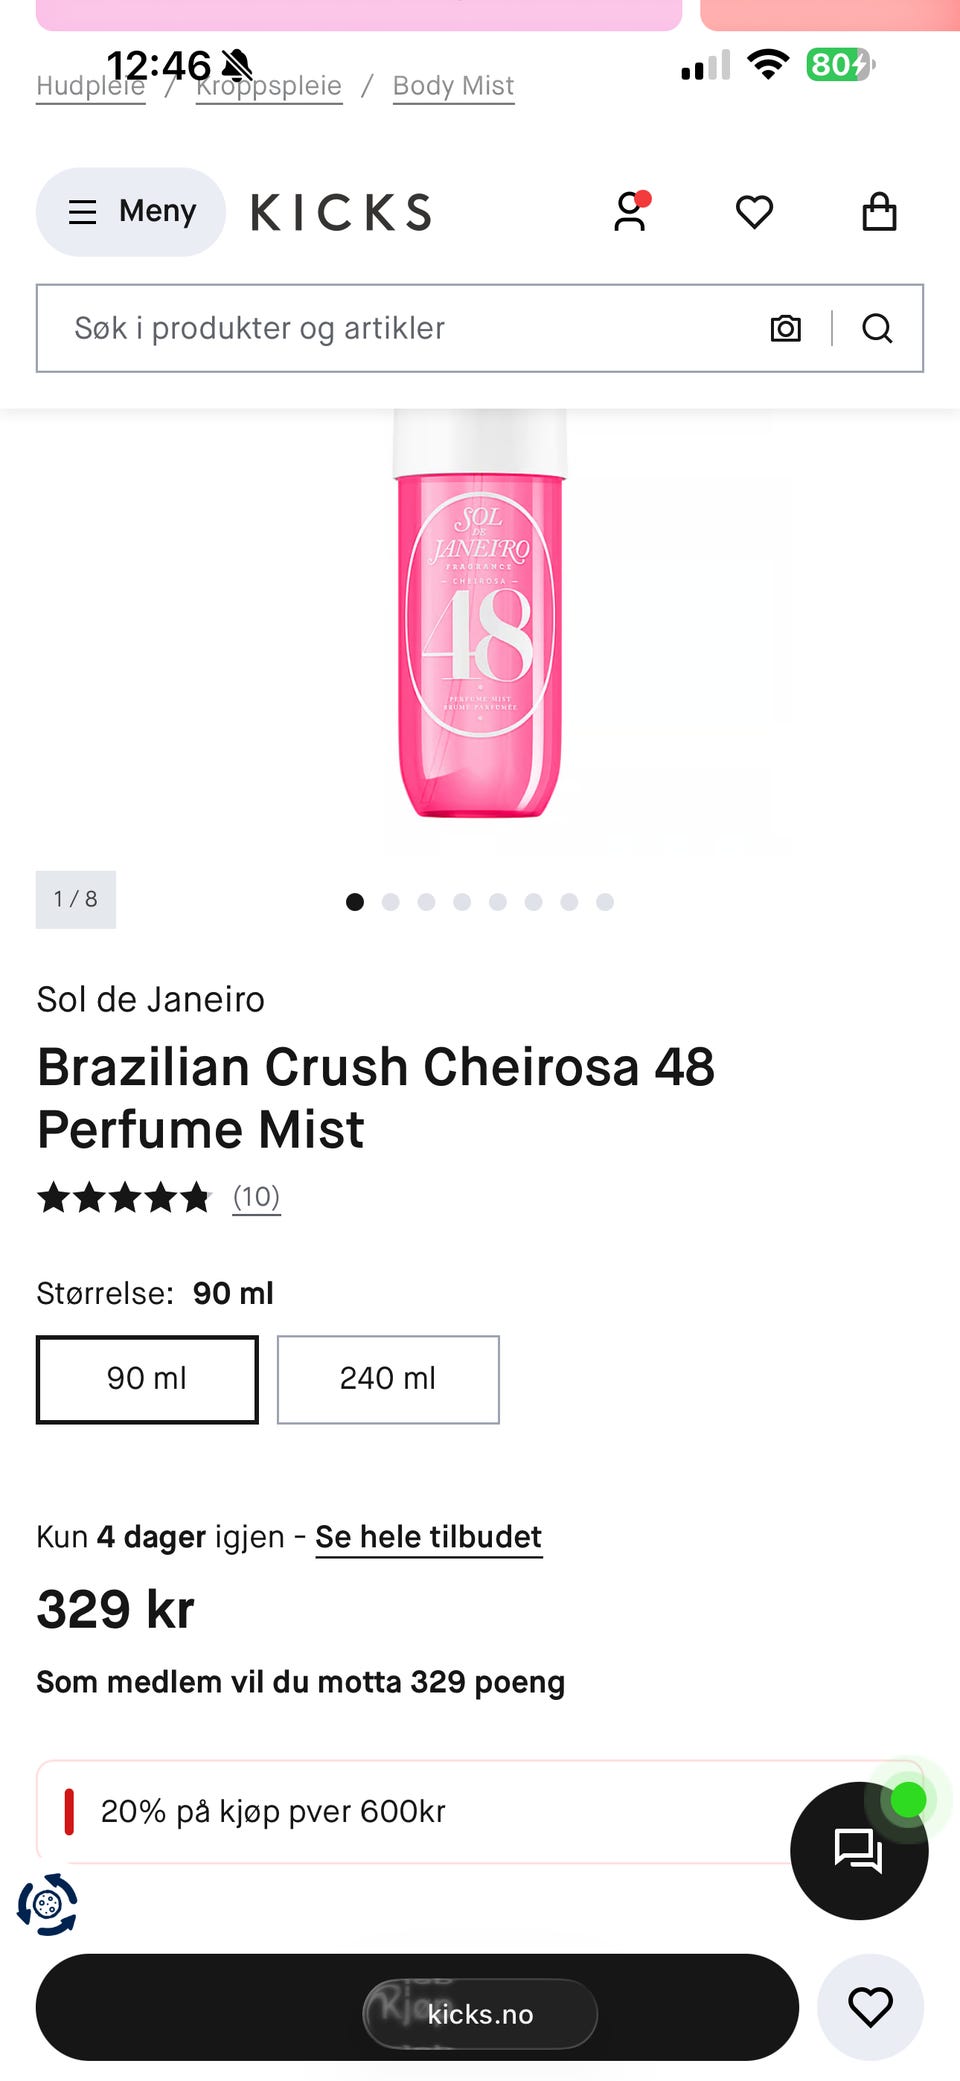Open the live chat bubble
Viewport: 960px width, 2081px height.
click(858, 1850)
